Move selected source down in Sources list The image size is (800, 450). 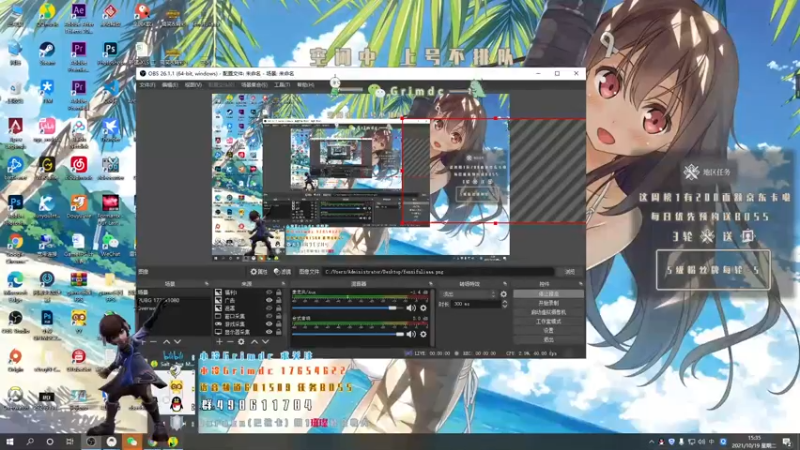click(x=265, y=342)
